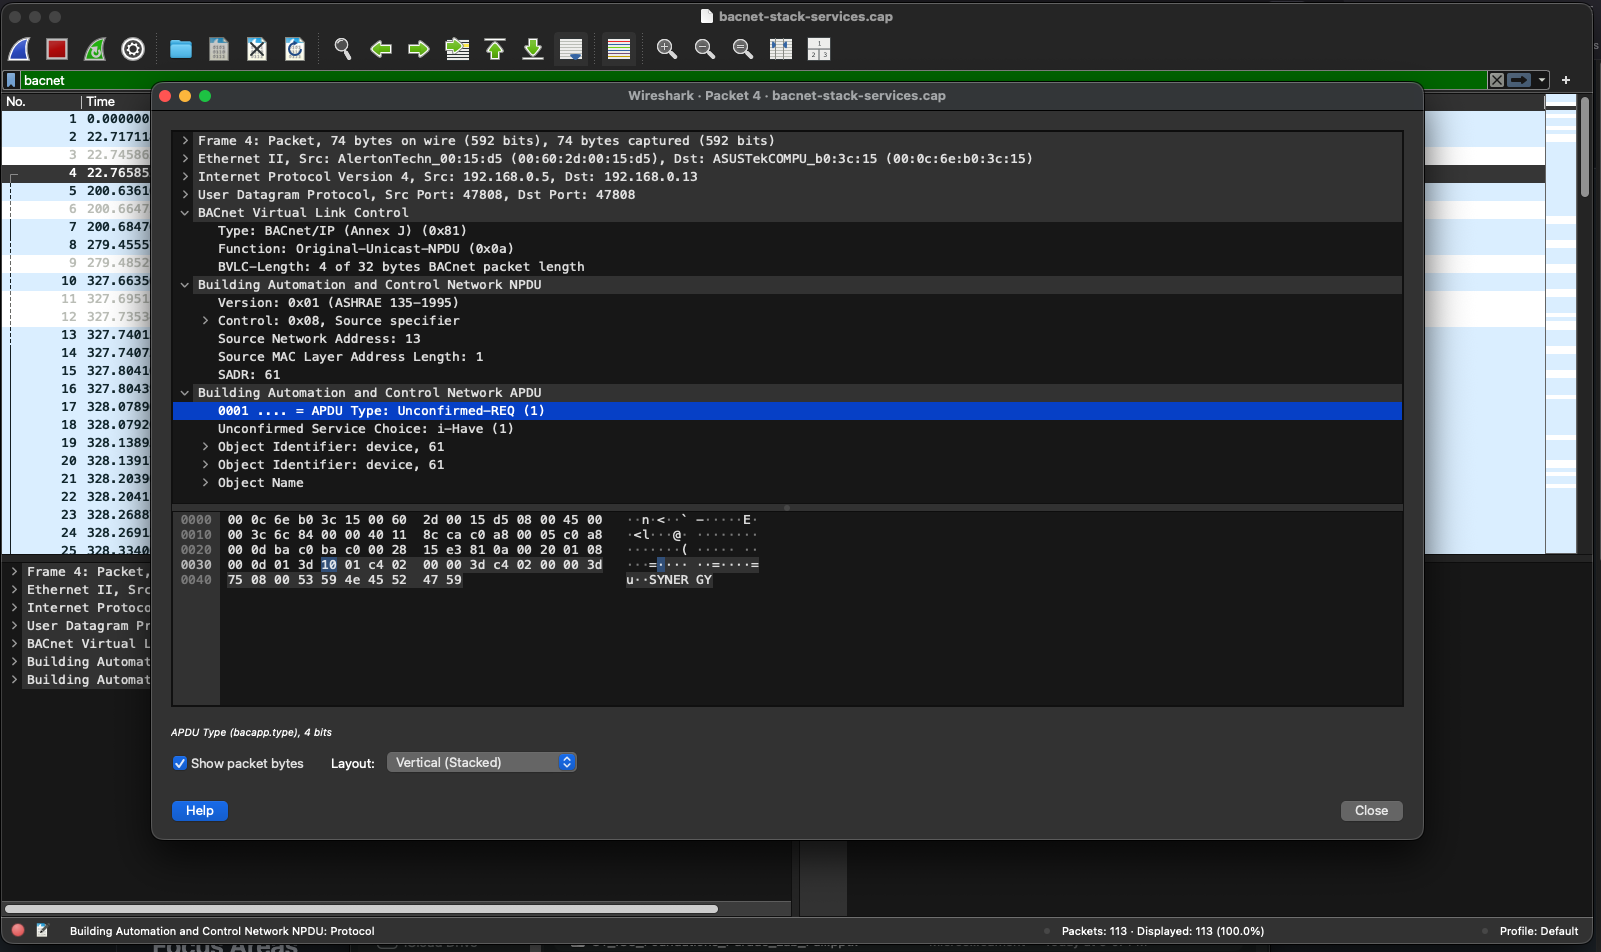Open the find packet tool
The height and width of the screenshot is (952, 1601).
pos(342,48)
